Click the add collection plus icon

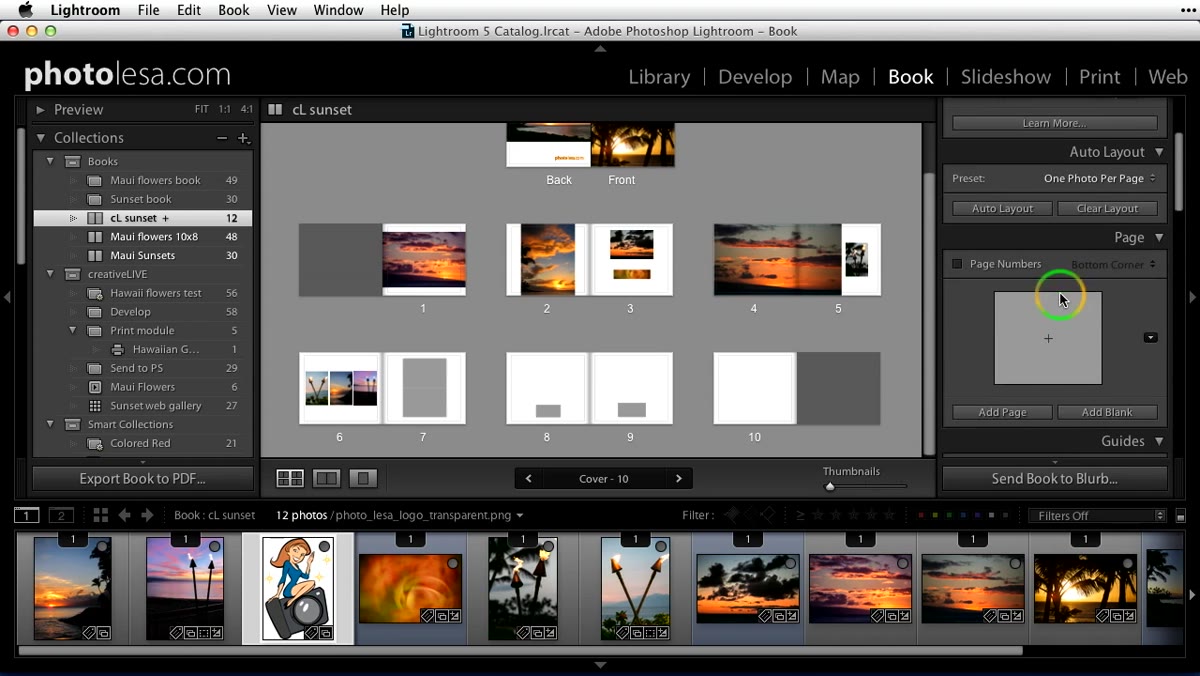tap(243, 138)
